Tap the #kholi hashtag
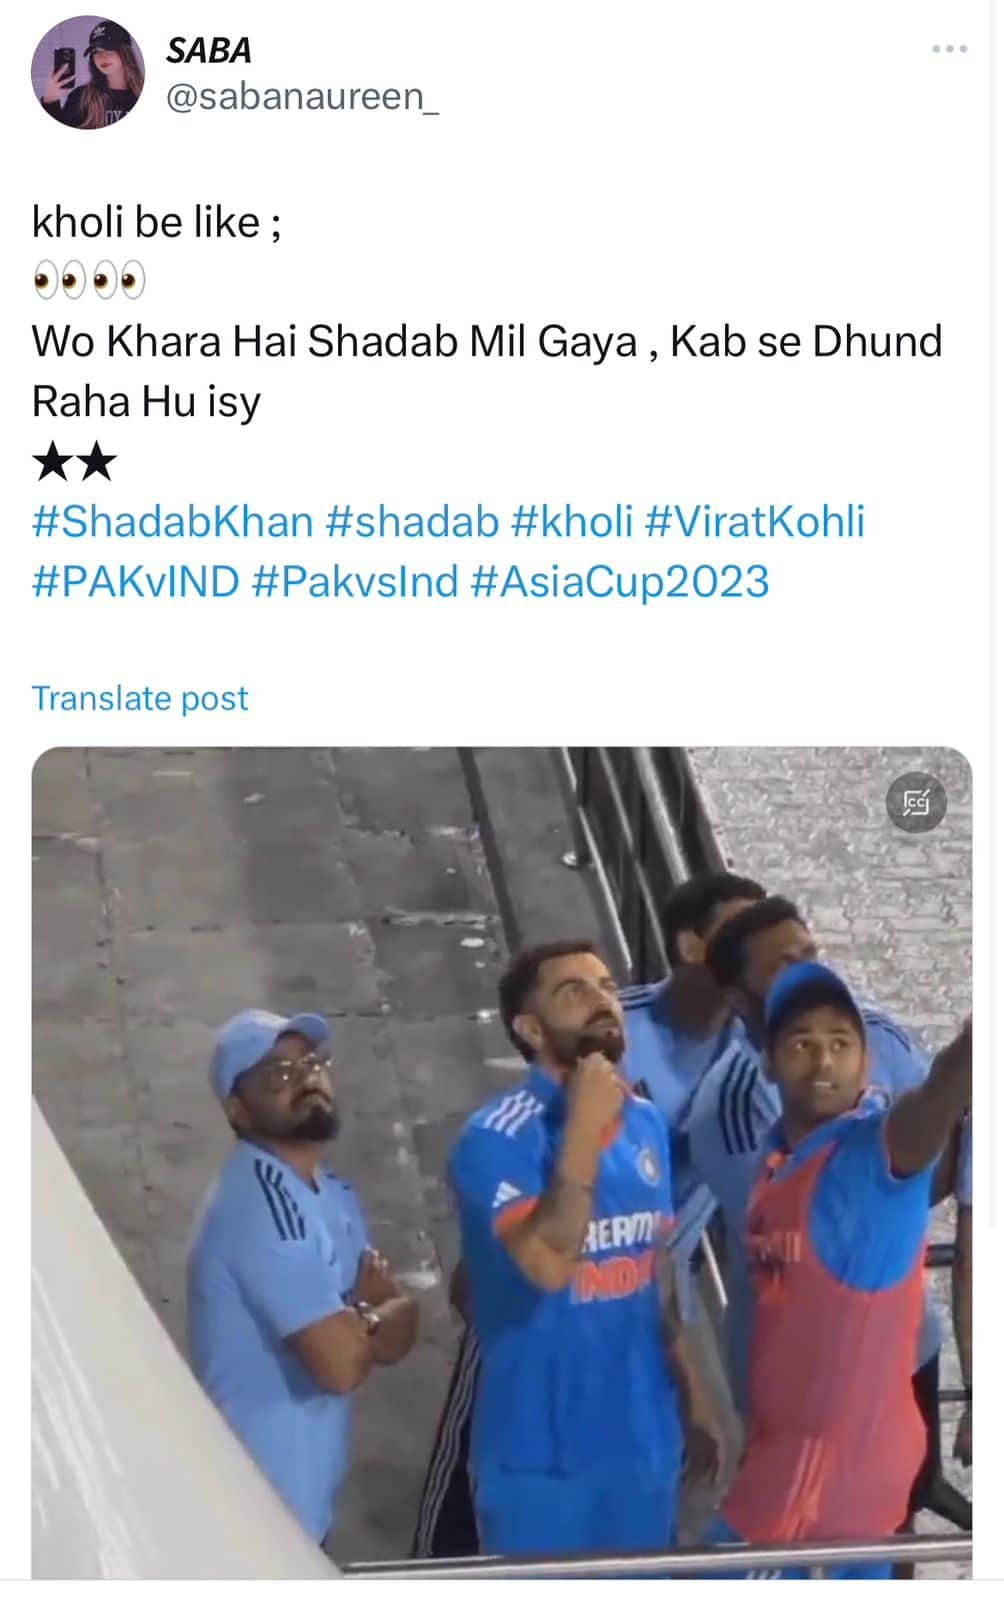1004x1600 pixels. pyautogui.click(x=572, y=522)
